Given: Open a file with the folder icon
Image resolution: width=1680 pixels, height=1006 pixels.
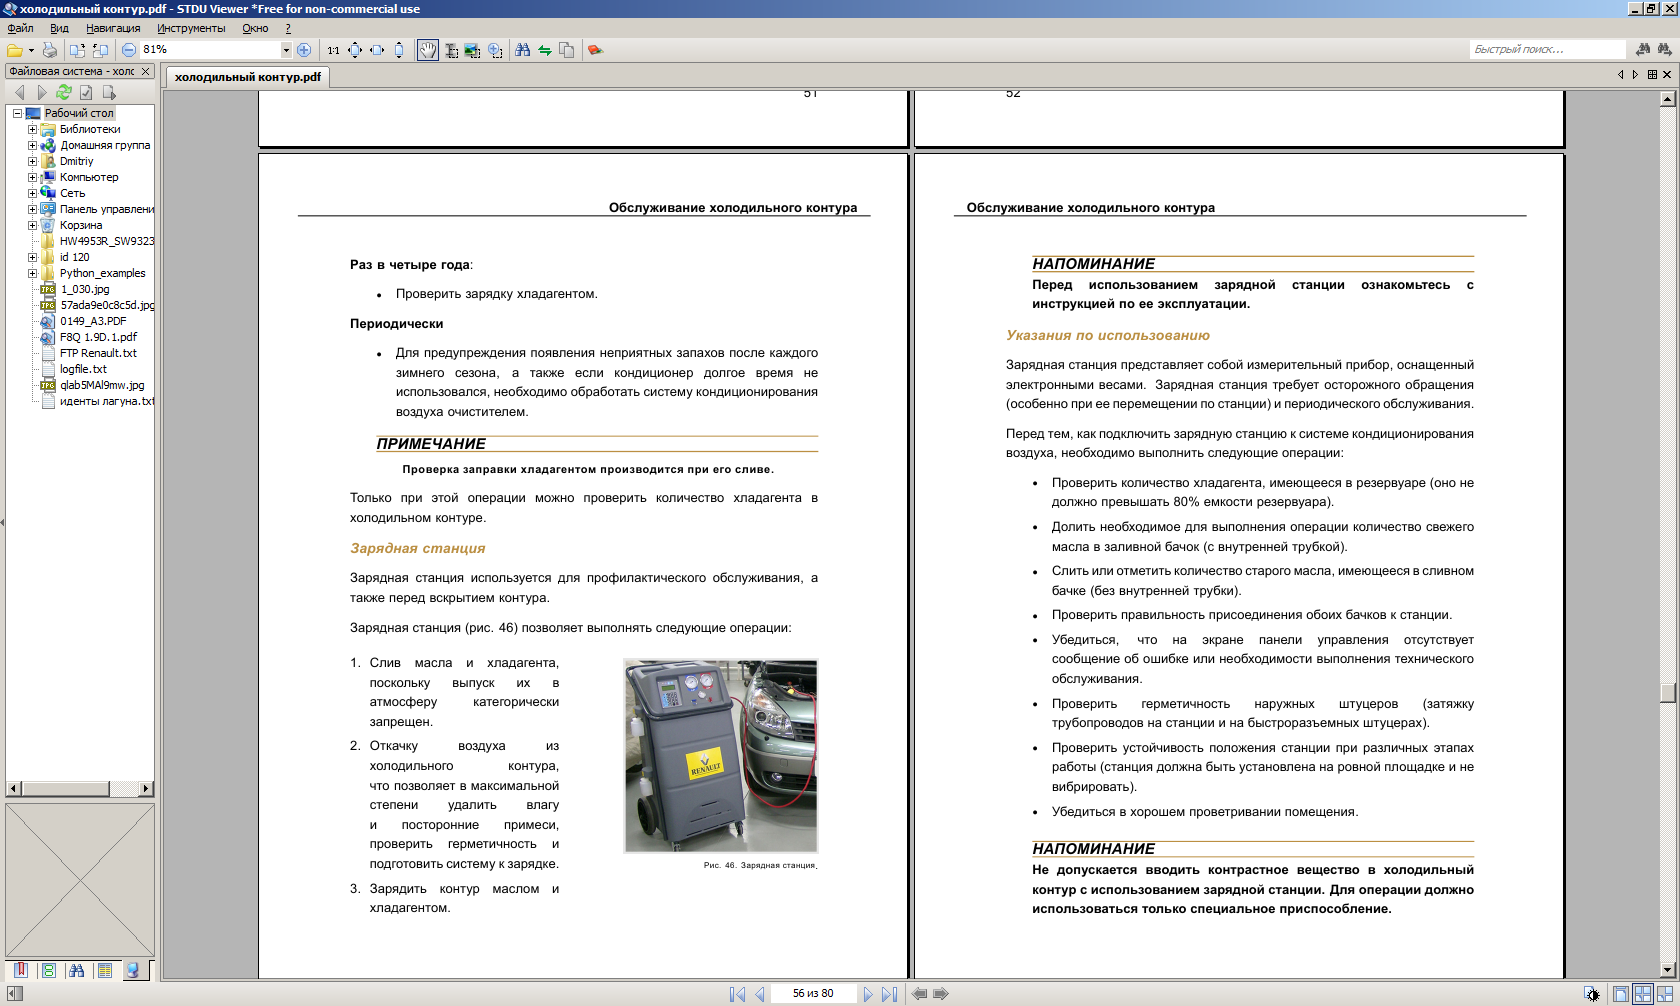Looking at the screenshot, I should click(14, 50).
